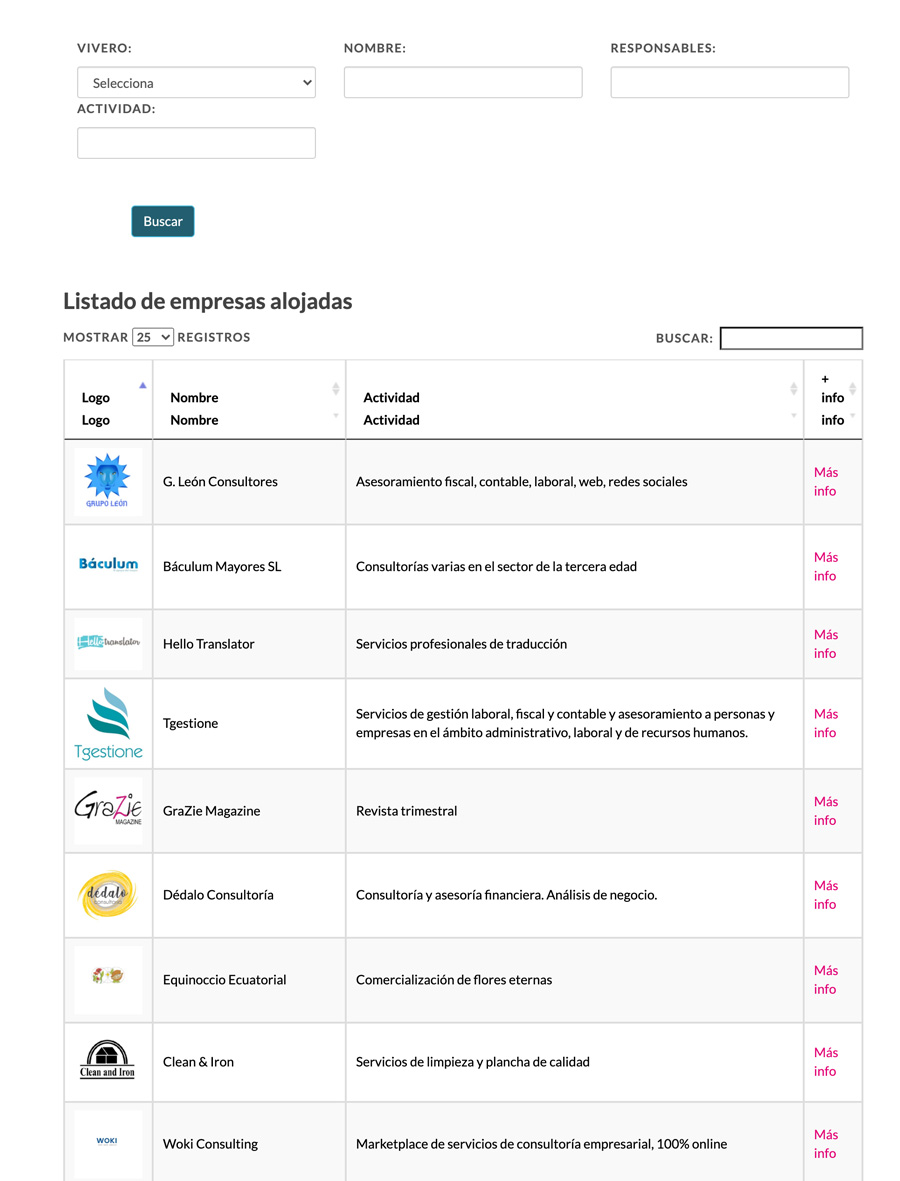Click the Tgestione logo

[108, 723]
